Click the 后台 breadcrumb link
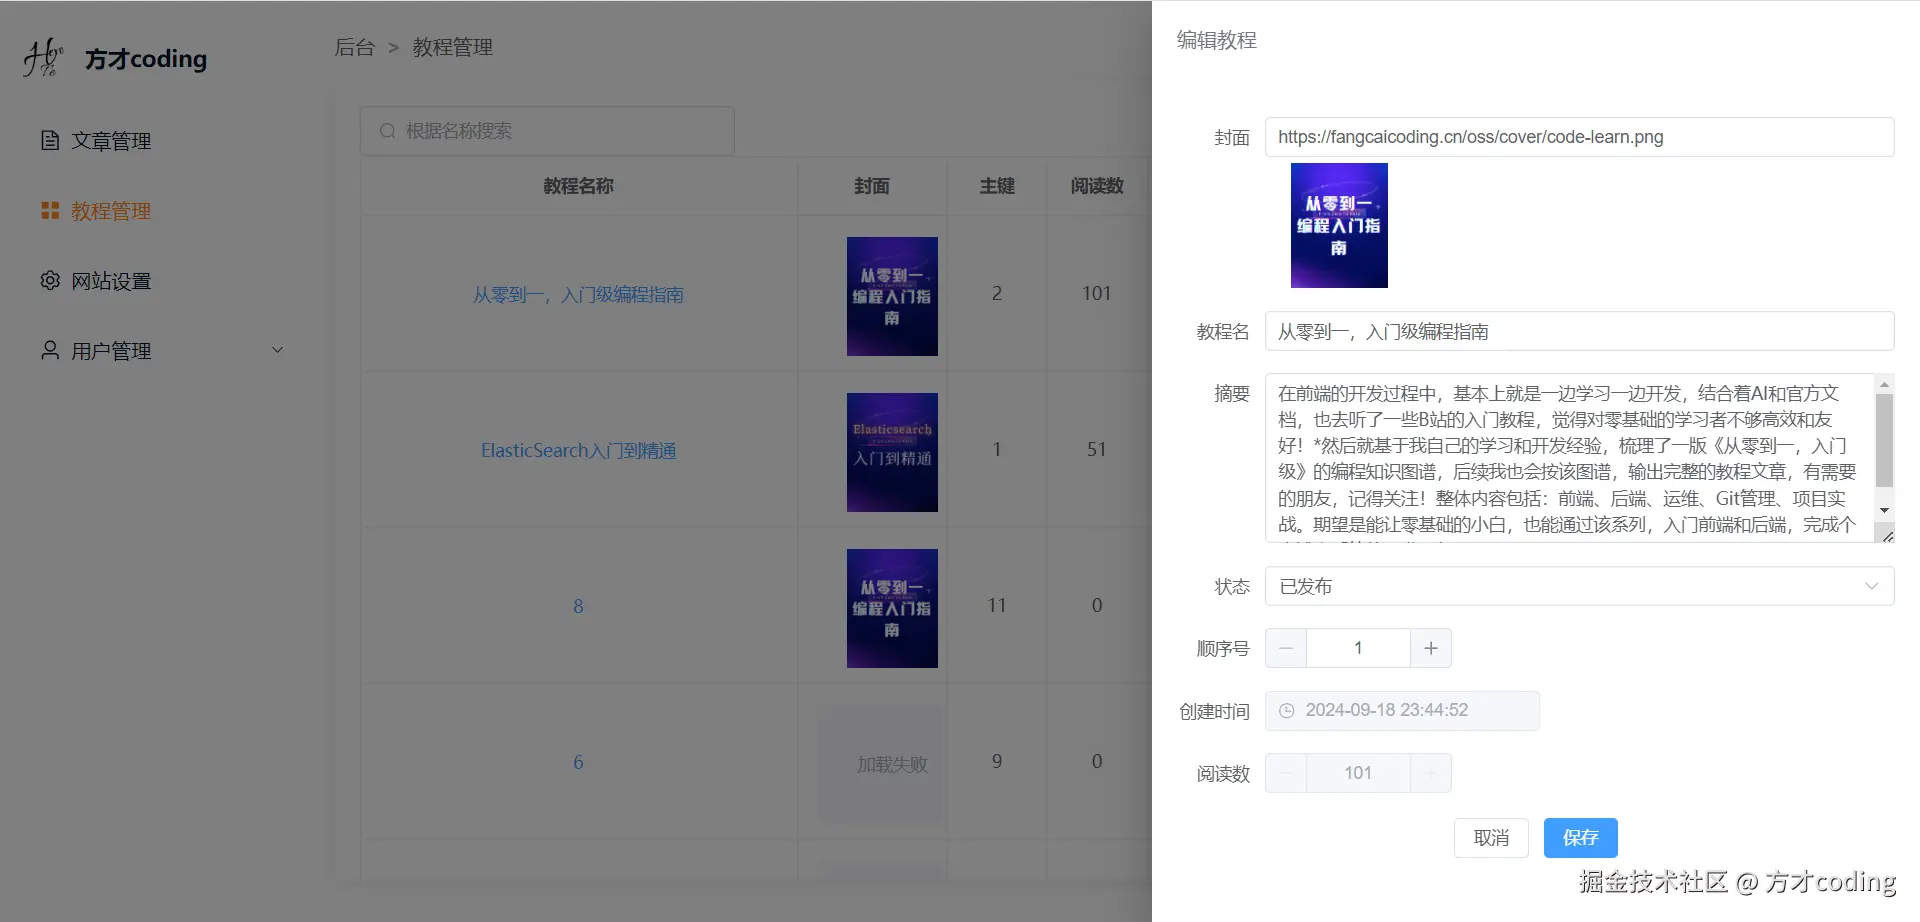 click(354, 47)
